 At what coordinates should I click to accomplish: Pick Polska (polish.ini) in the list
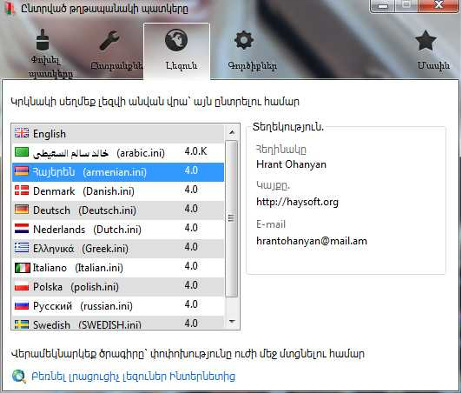click(118, 287)
